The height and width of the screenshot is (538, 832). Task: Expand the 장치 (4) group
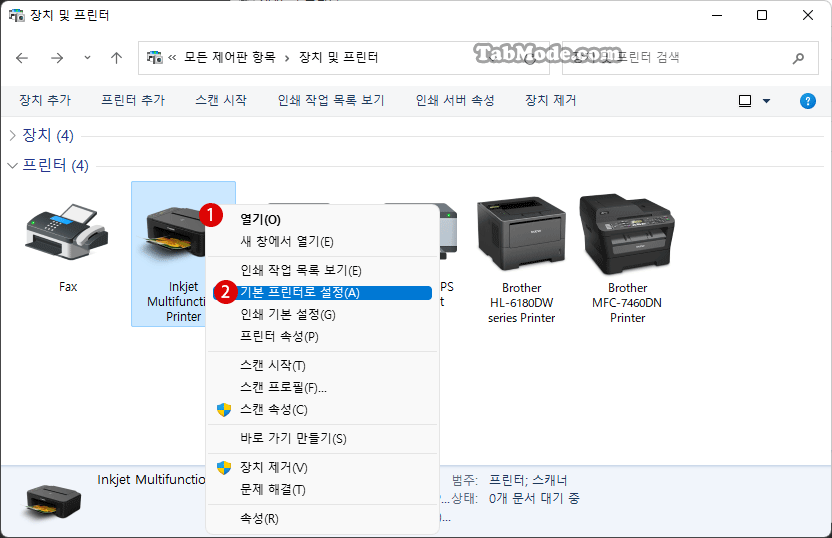click(12, 136)
